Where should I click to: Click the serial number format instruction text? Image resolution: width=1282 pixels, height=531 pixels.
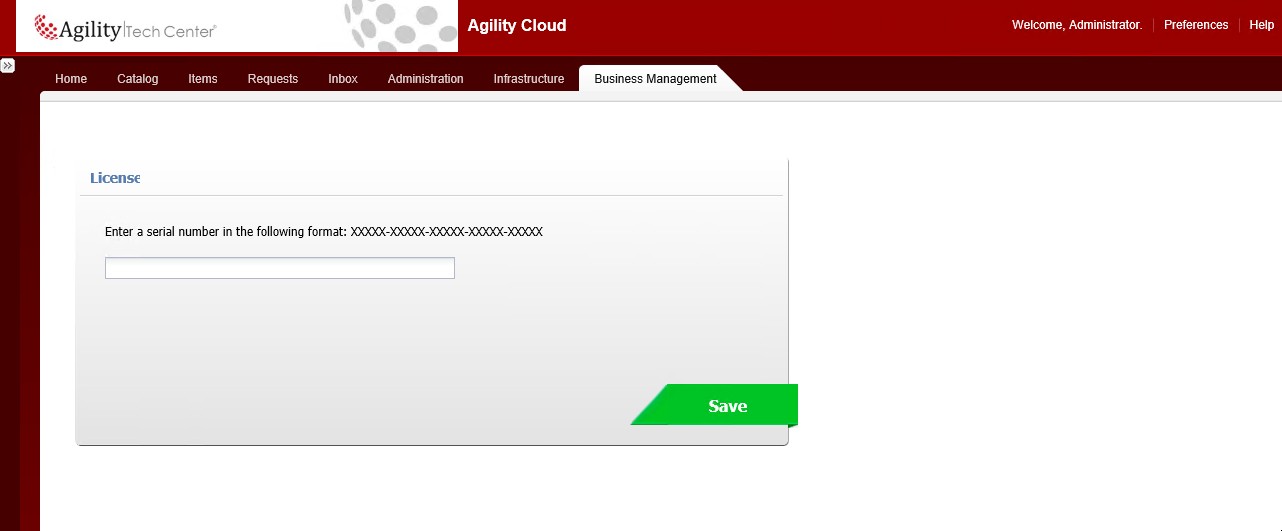323,232
